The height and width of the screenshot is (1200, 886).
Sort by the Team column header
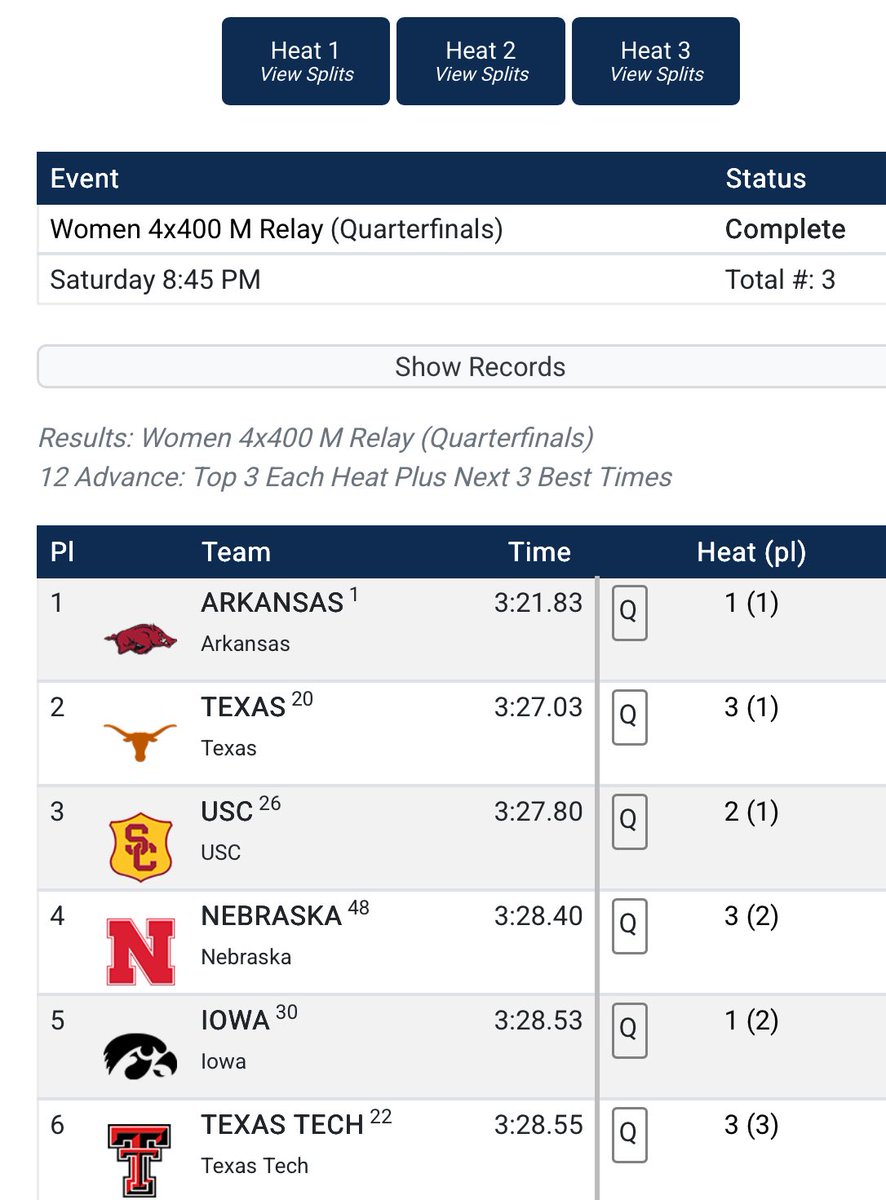coord(236,552)
